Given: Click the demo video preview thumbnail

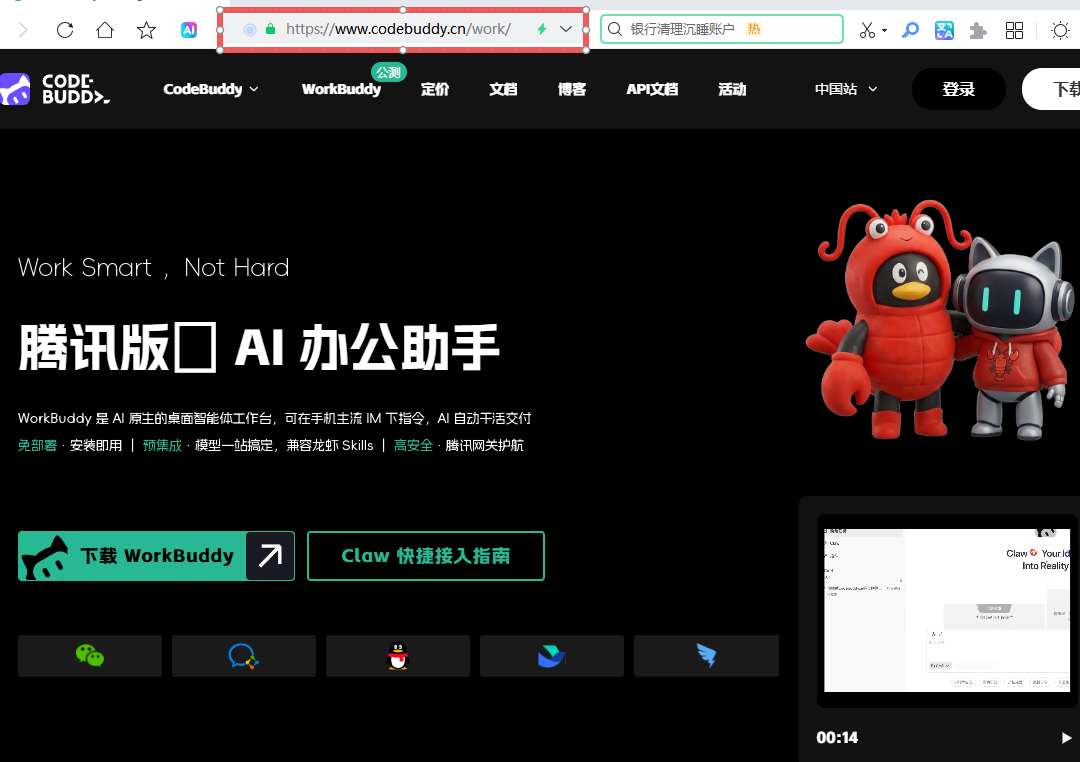Looking at the screenshot, I should point(947,610).
